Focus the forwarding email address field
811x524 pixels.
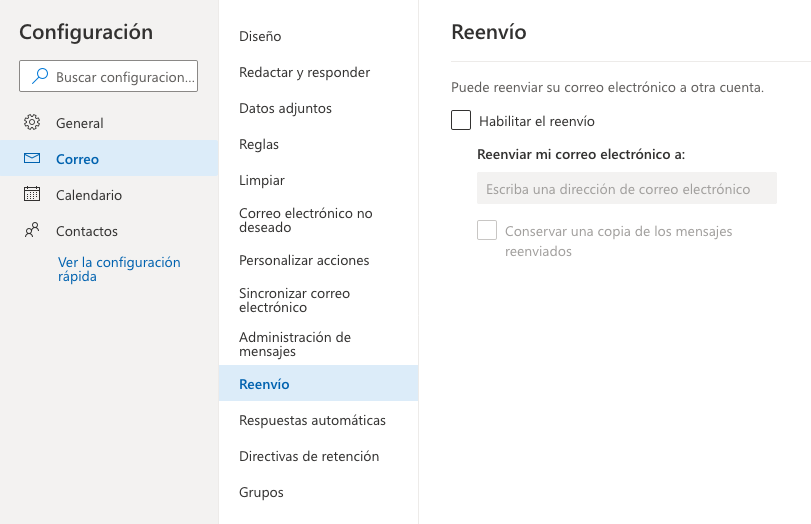[x=626, y=188]
